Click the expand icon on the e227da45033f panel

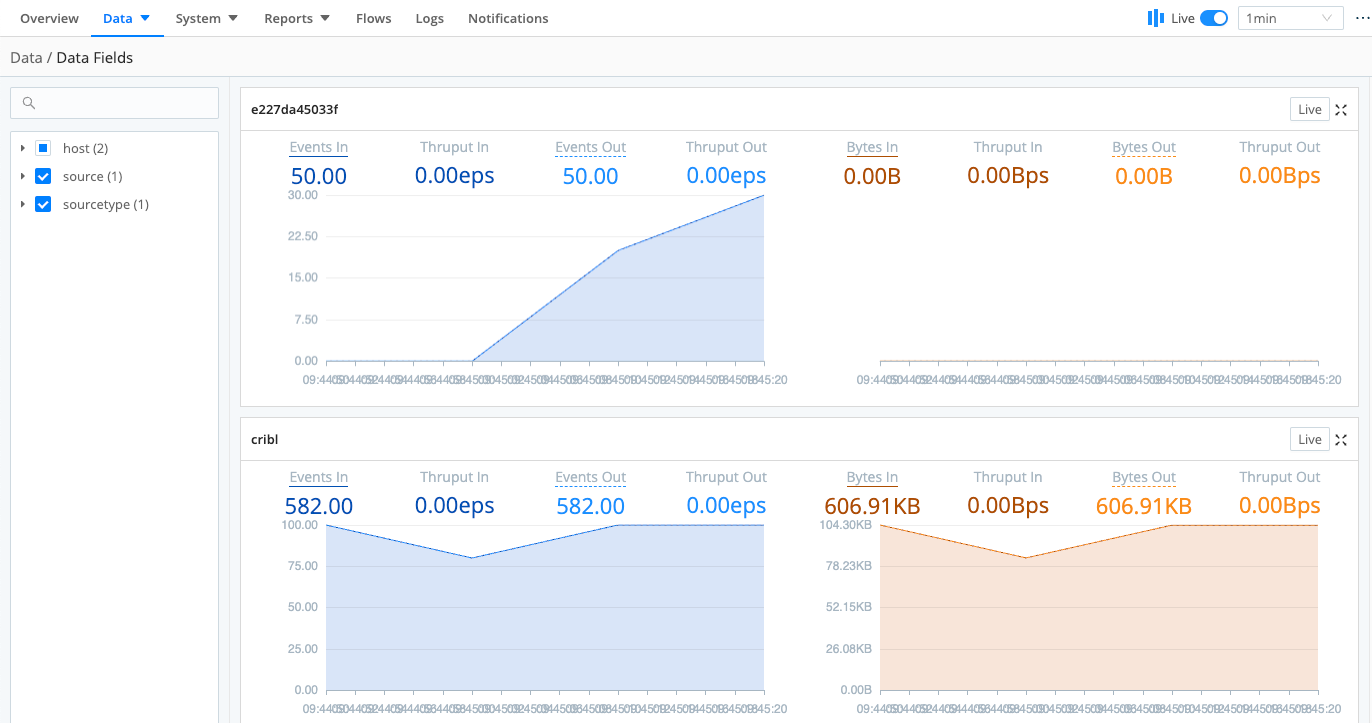tap(1341, 110)
